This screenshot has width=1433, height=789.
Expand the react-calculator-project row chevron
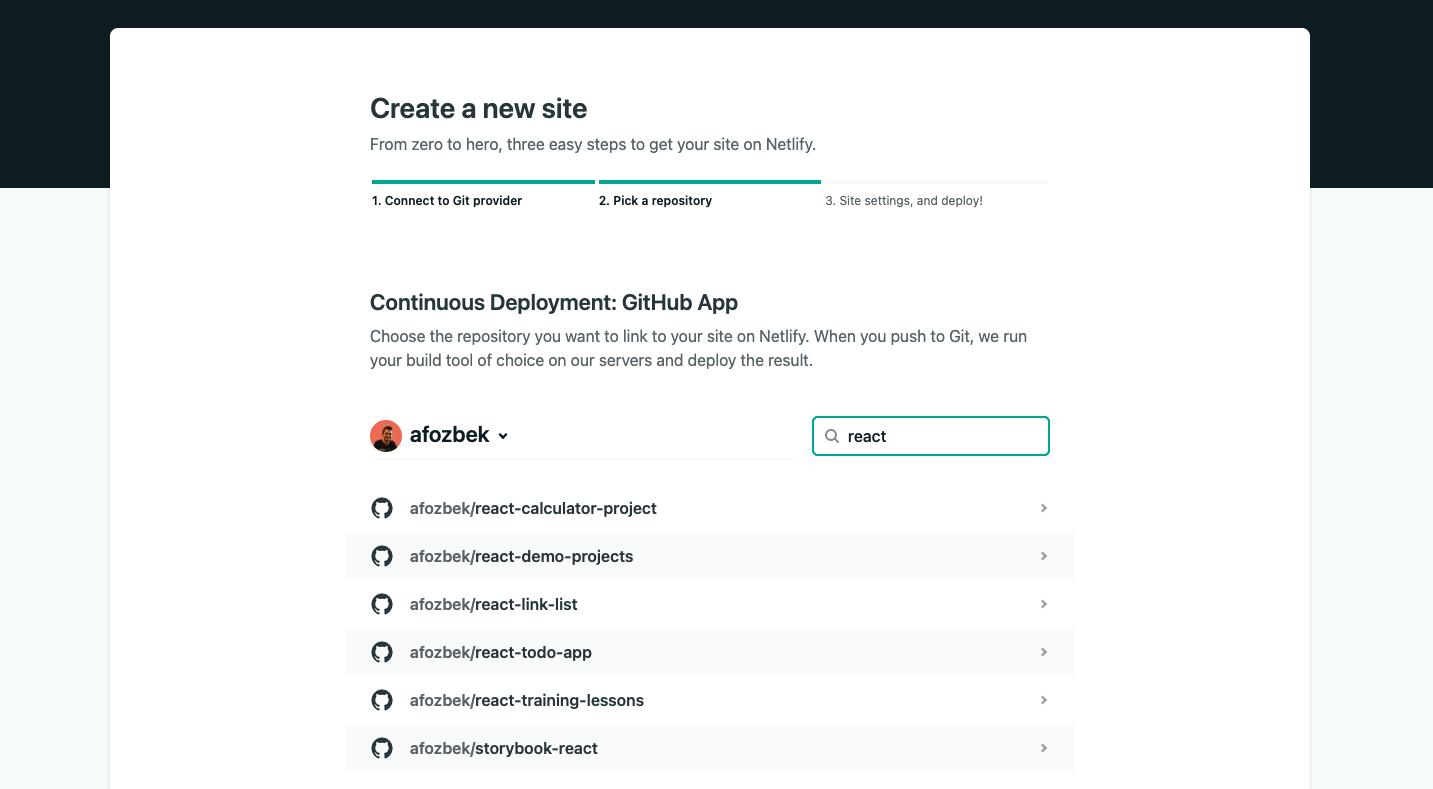pos(1043,508)
